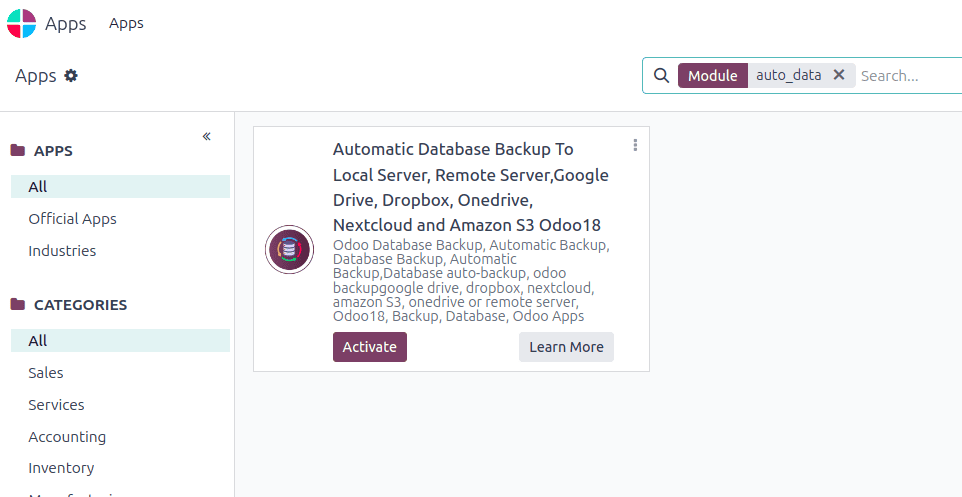Screen dimensions: 962x497
Task: Select Official Apps filter
Action: coord(72,219)
